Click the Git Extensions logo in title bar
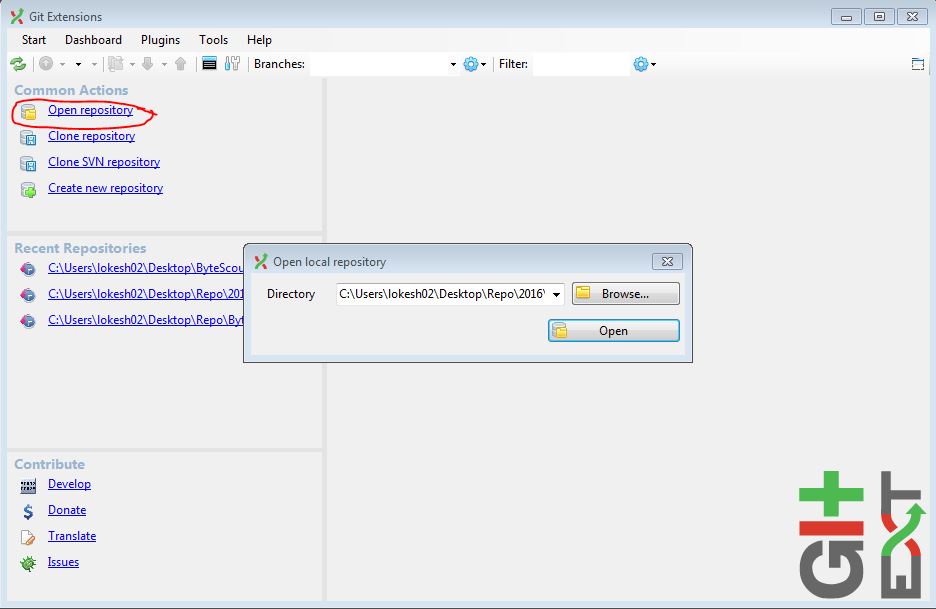This screenshot has height=609, width=936. pyautogui.click(x=17, y=16)
